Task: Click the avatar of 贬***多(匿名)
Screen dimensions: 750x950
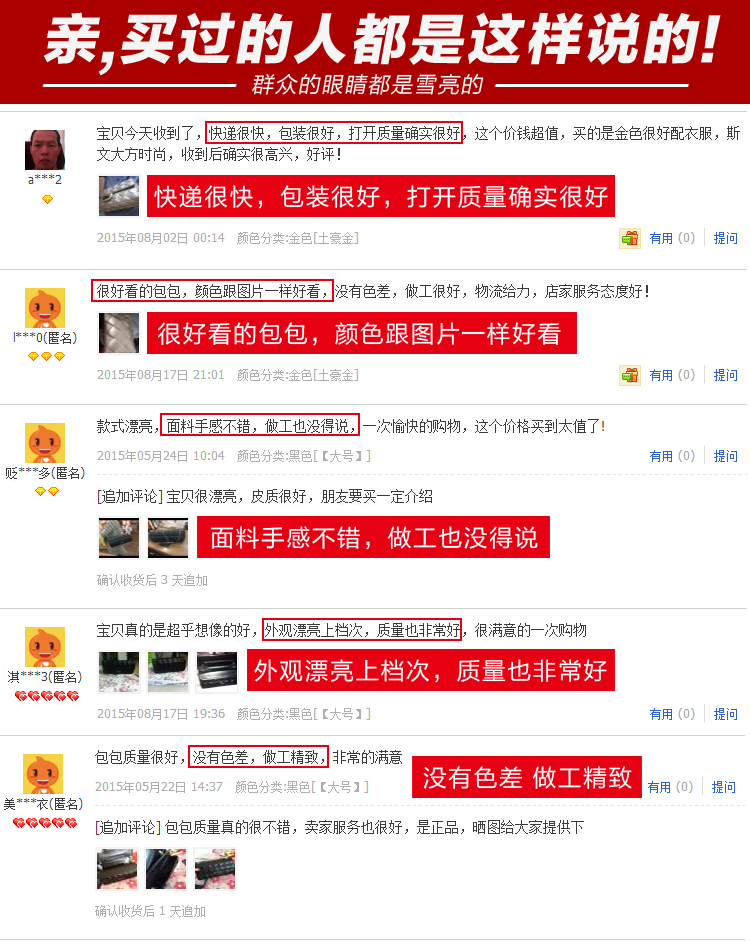Action: pyautogui.click(x=45, y=443)
